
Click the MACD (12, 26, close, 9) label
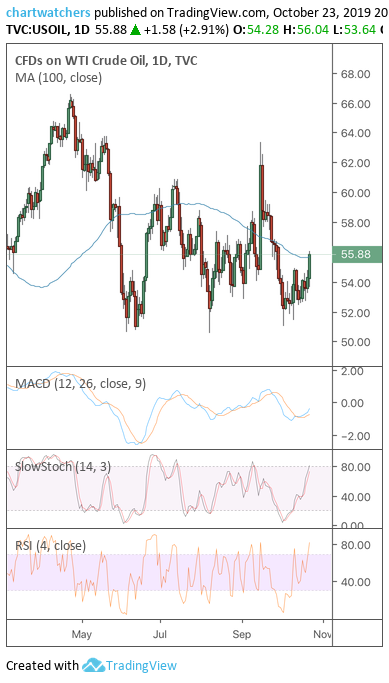[x=81, y=384]
